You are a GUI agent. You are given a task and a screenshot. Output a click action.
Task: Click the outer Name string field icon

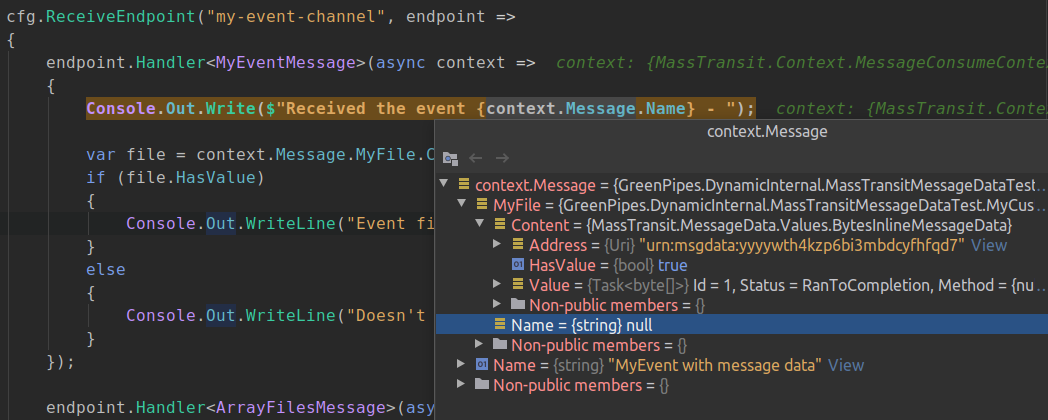pyautogui.click(x=481, y=365)
